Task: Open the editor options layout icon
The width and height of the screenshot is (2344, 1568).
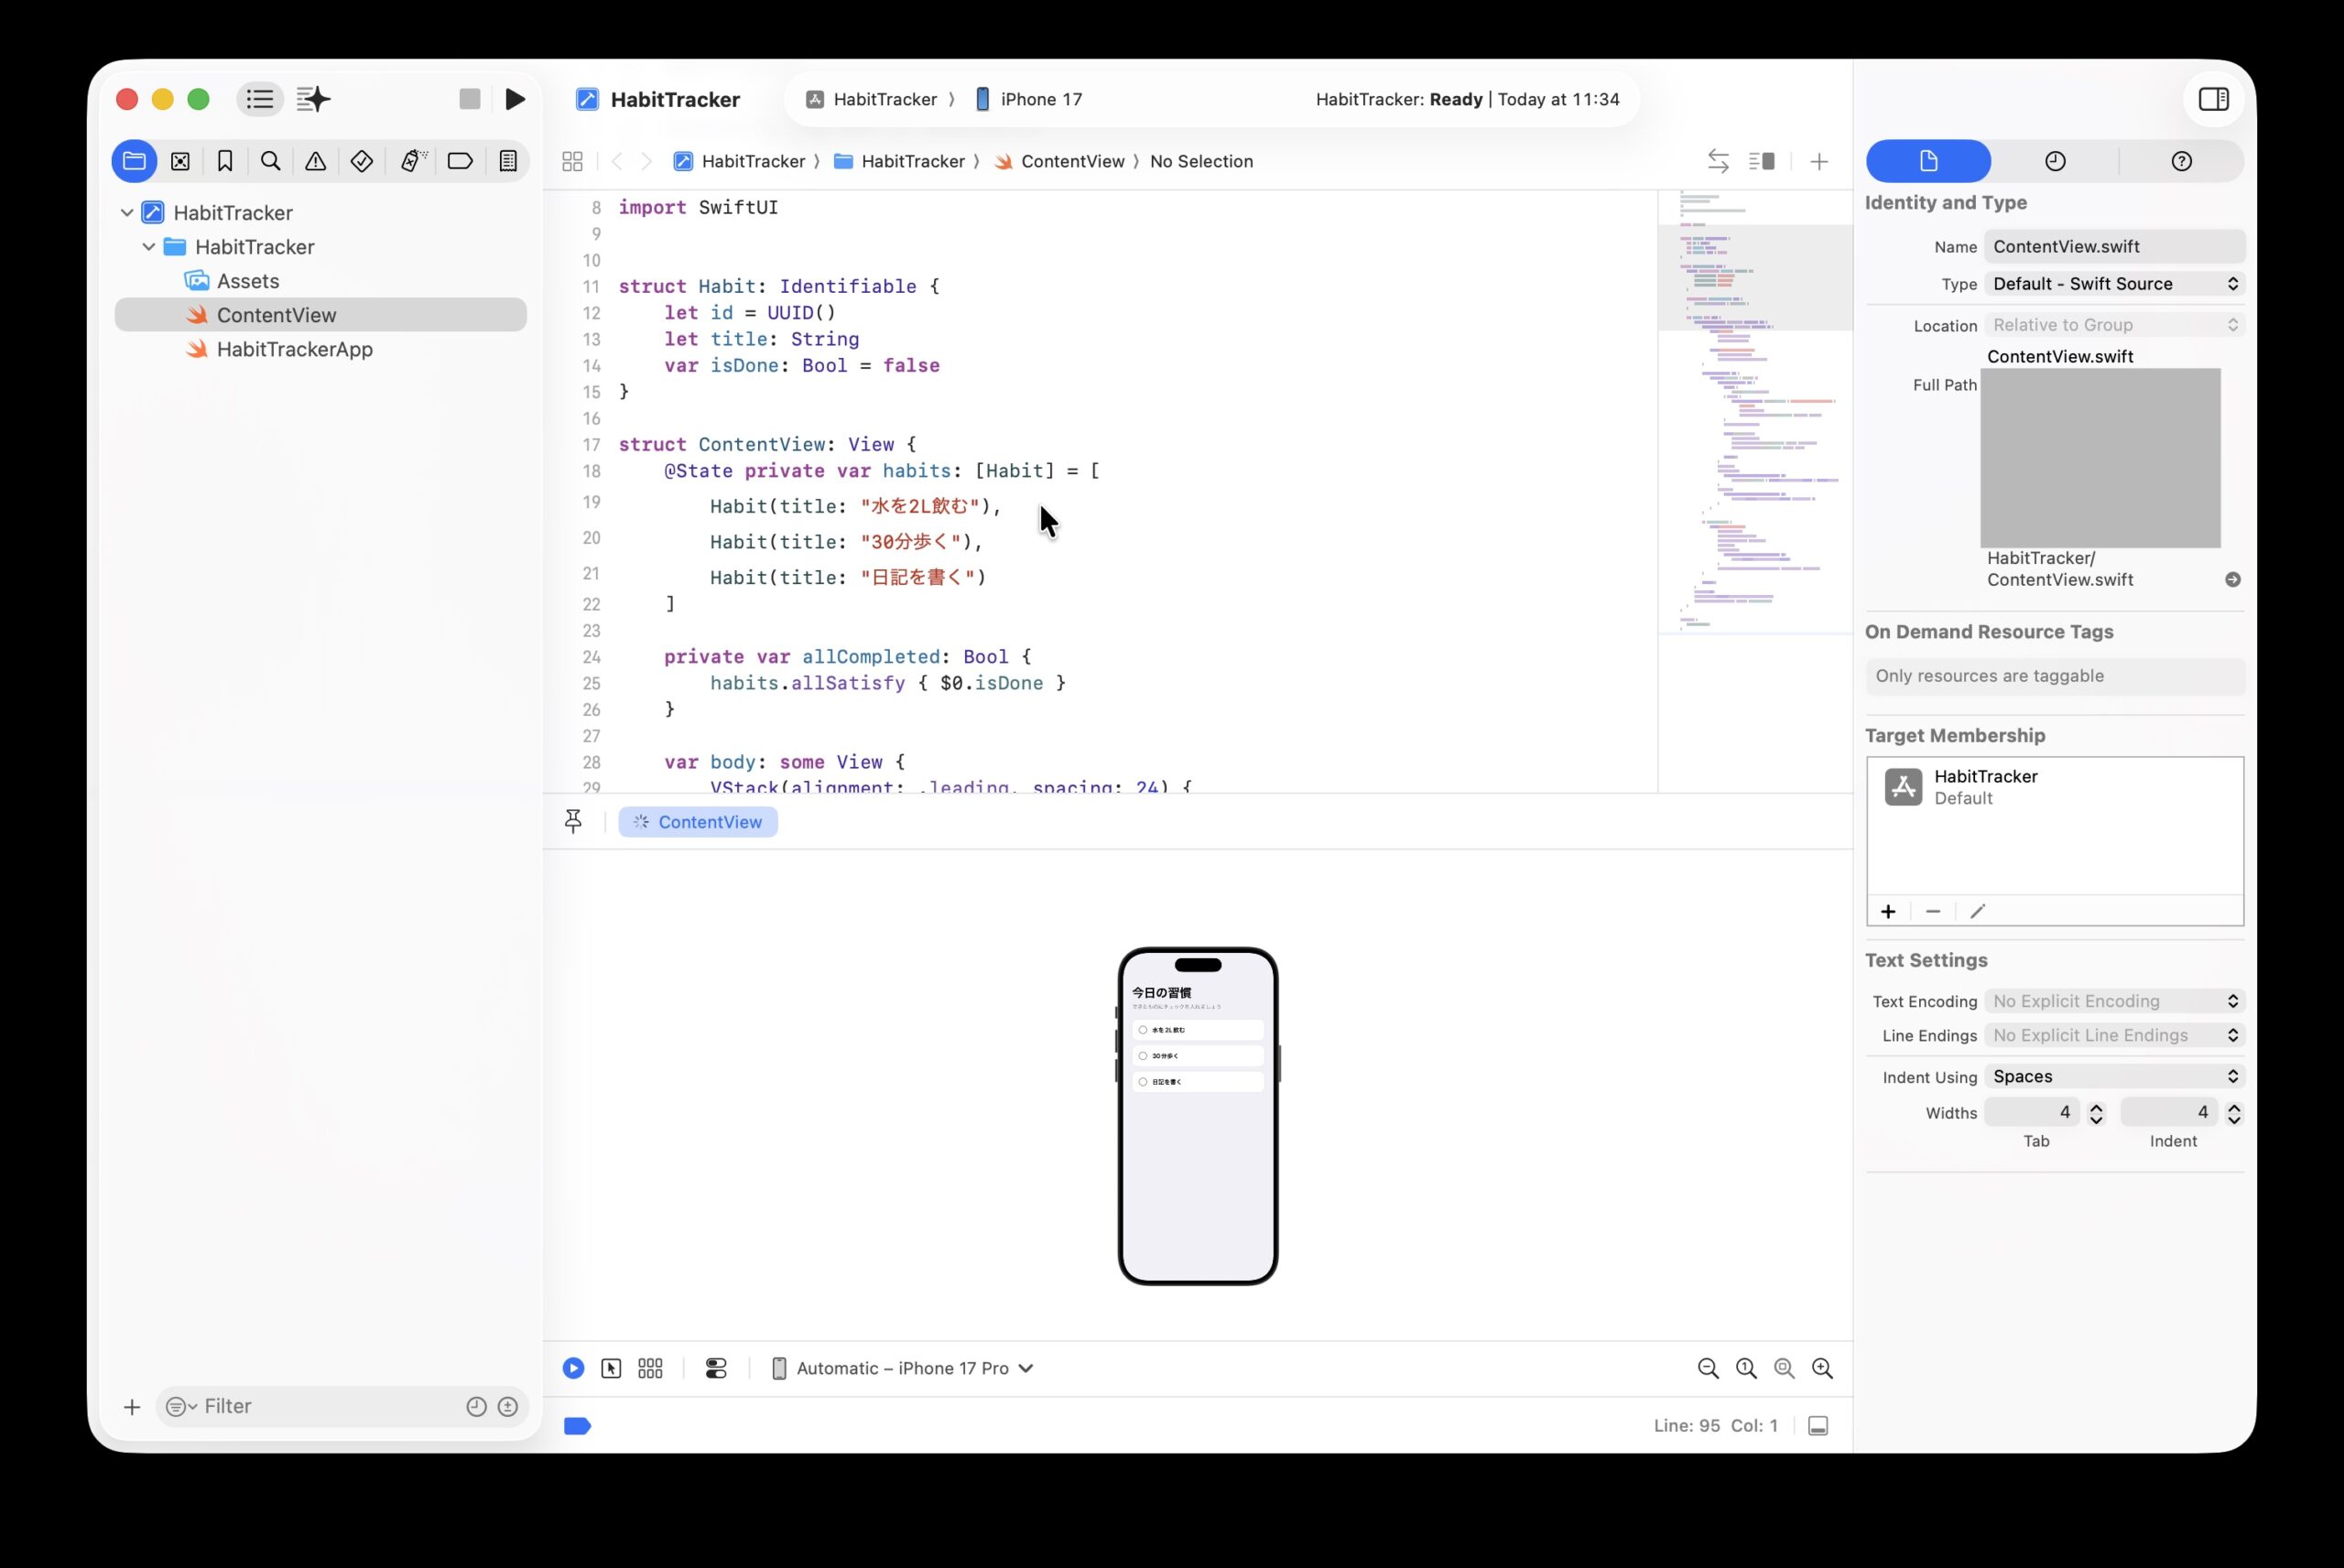Action: point(1762,161)
